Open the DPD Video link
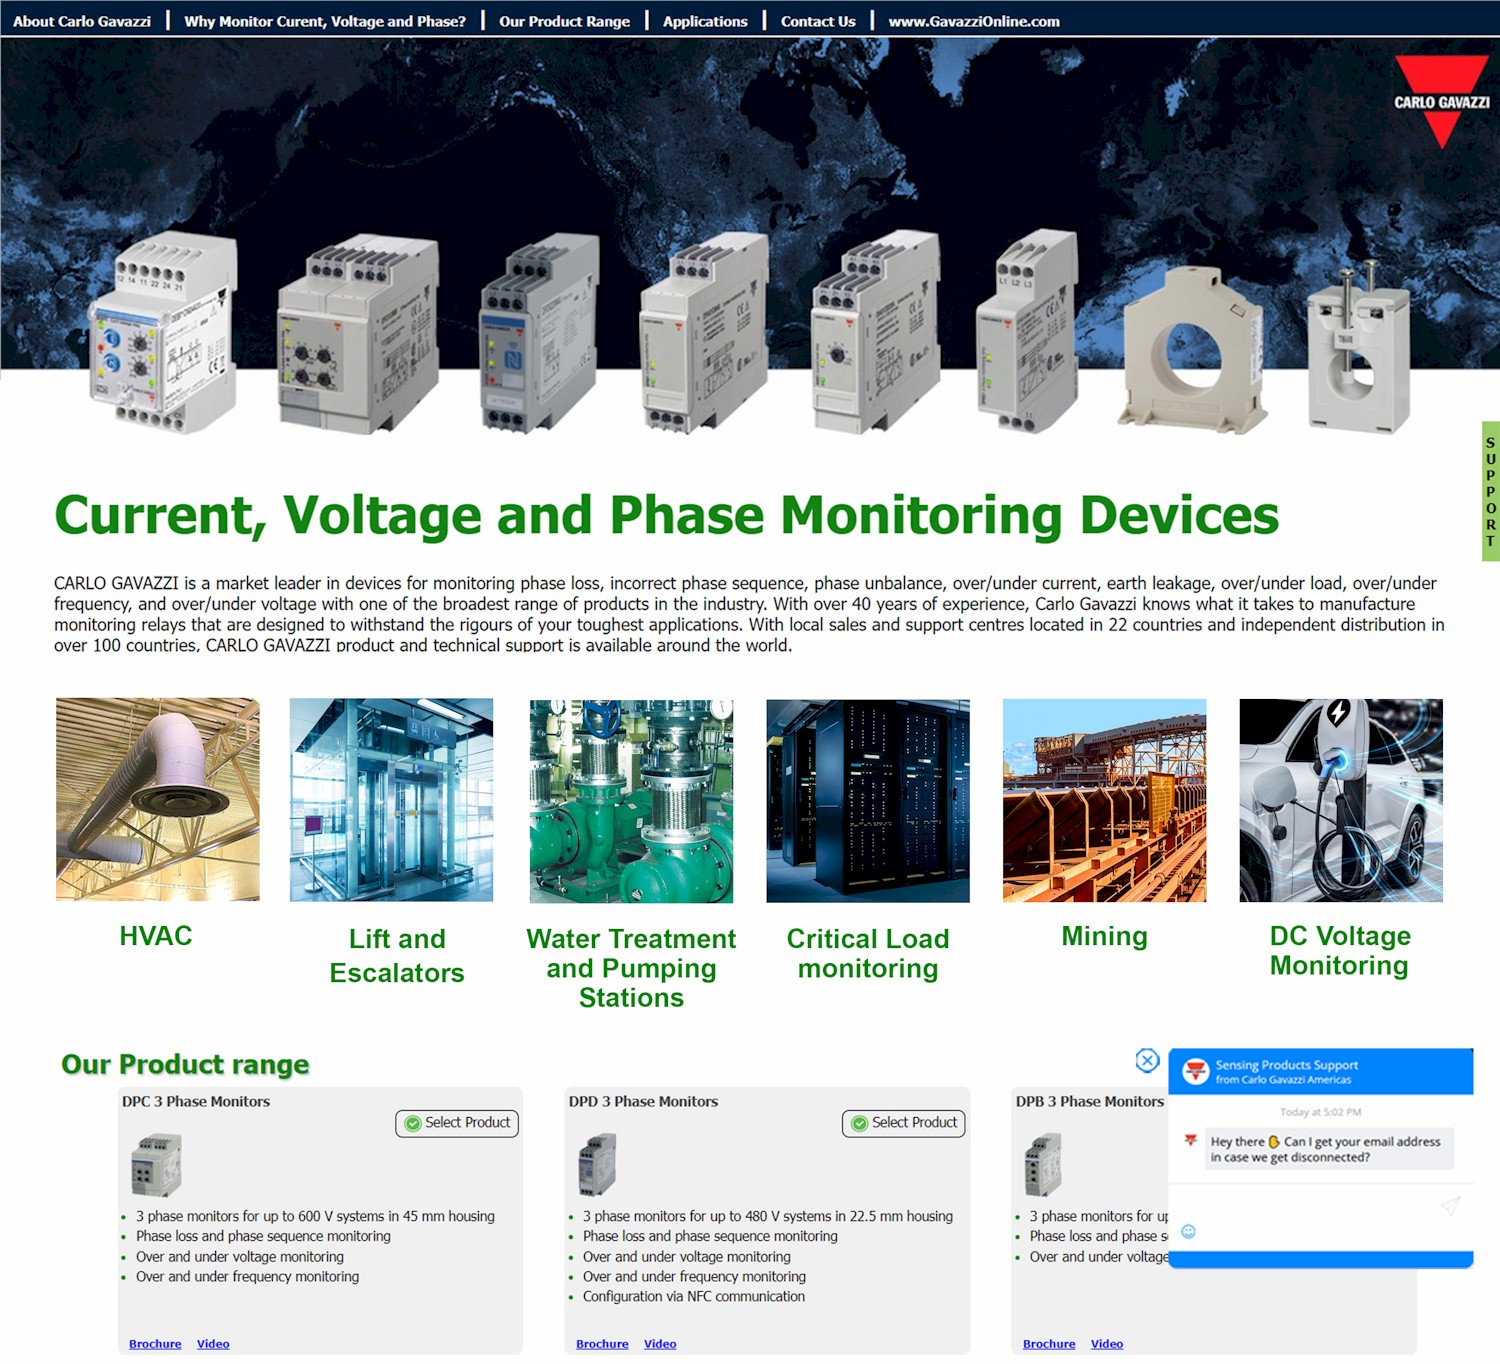The width and height of the screenshot is (1500, 1364). 660,1344
